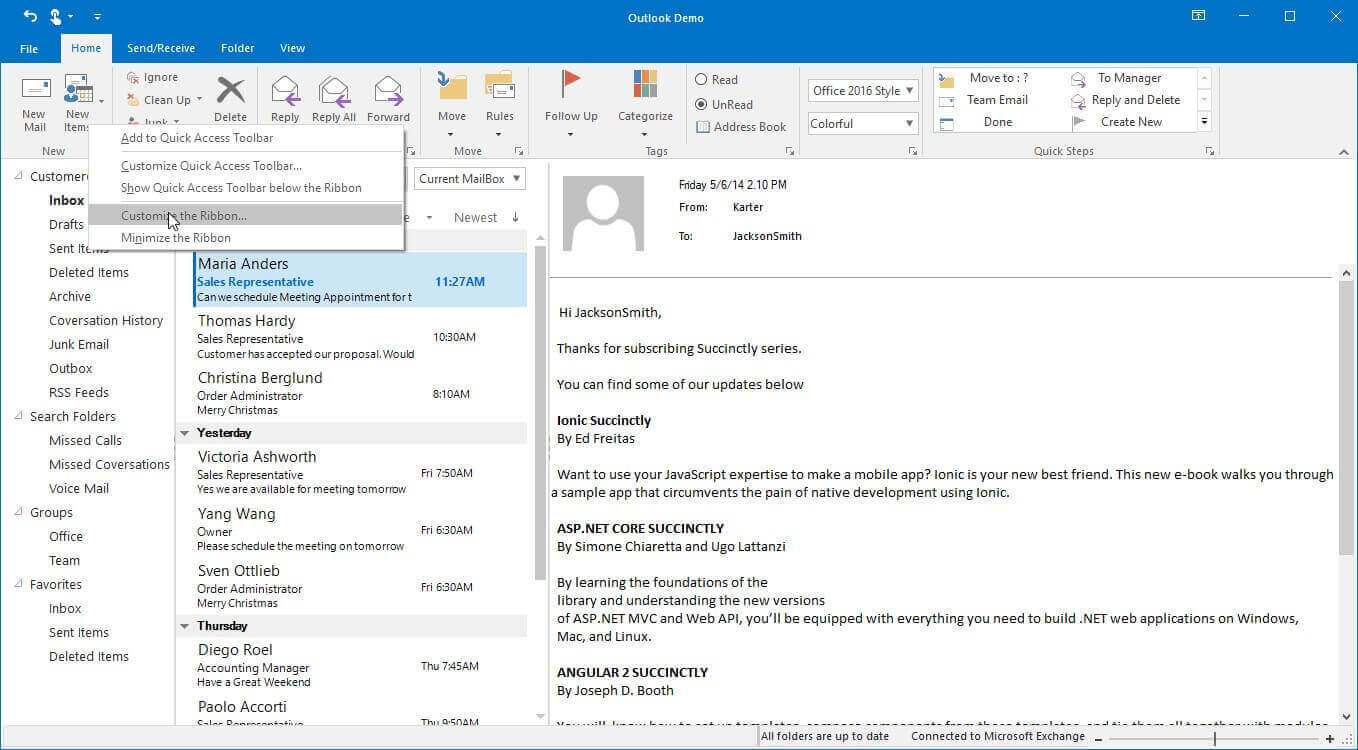Adjust the zoom slider in status bar

pyautogui.click(x=1215, y=739)
